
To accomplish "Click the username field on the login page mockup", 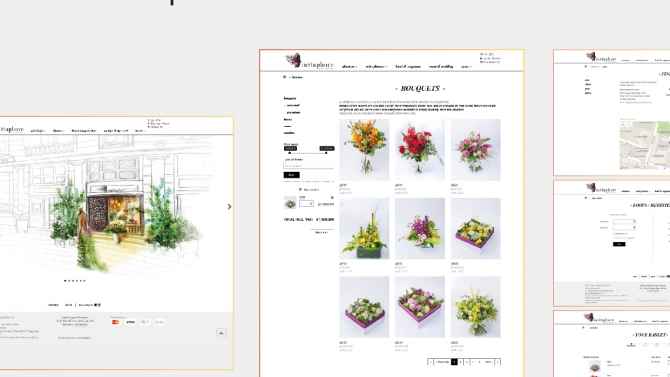I will click(x=624, y=221).
